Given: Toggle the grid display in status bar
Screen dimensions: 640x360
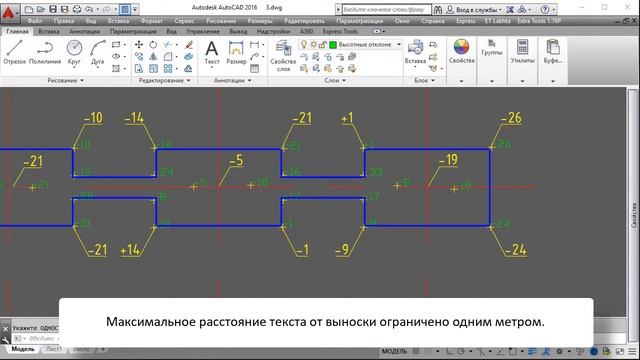Looking at the screenshot, I should pos(416,351).
